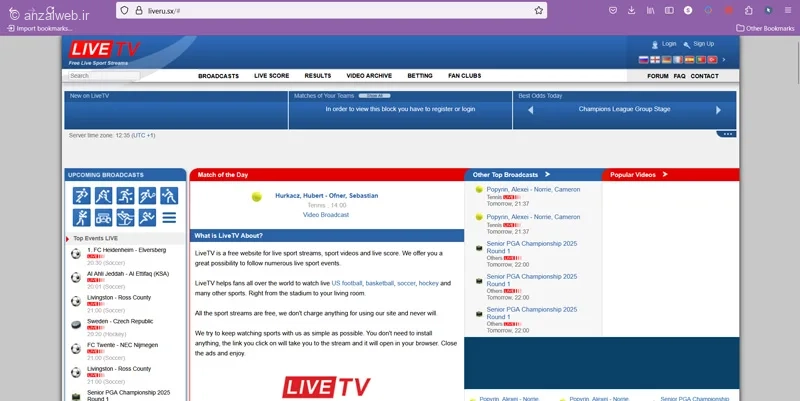Switch language with the German flag
800x401 pixels.
click(x=666, y=60)
